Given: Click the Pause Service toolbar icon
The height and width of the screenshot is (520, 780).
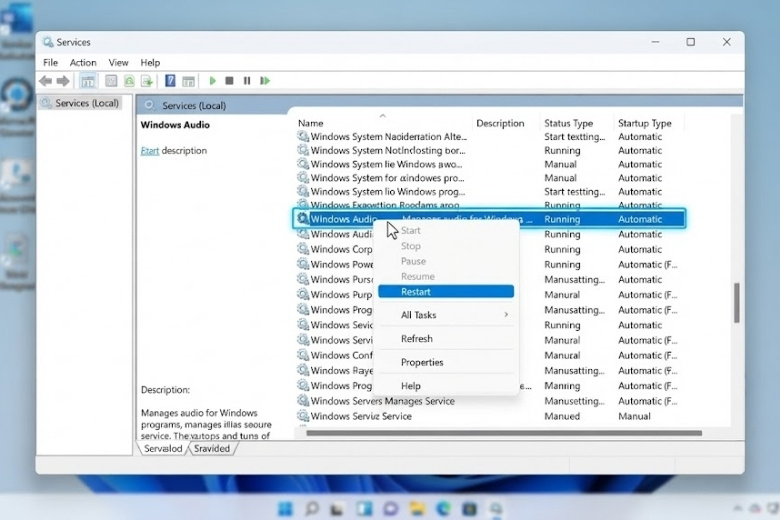Looking at the screenshot, I should click(x=247, y=81).
